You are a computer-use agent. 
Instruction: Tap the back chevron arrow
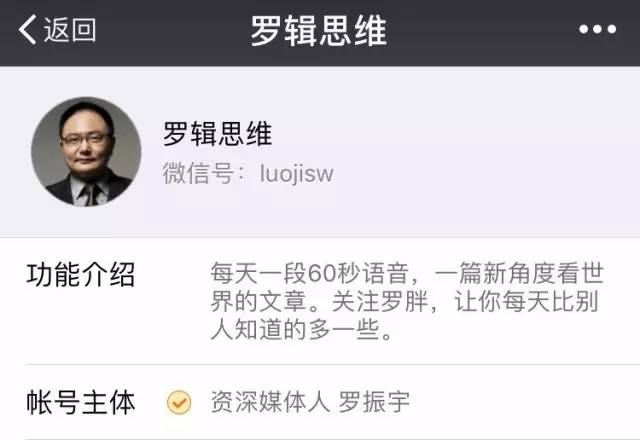click(x=27, y=29)
